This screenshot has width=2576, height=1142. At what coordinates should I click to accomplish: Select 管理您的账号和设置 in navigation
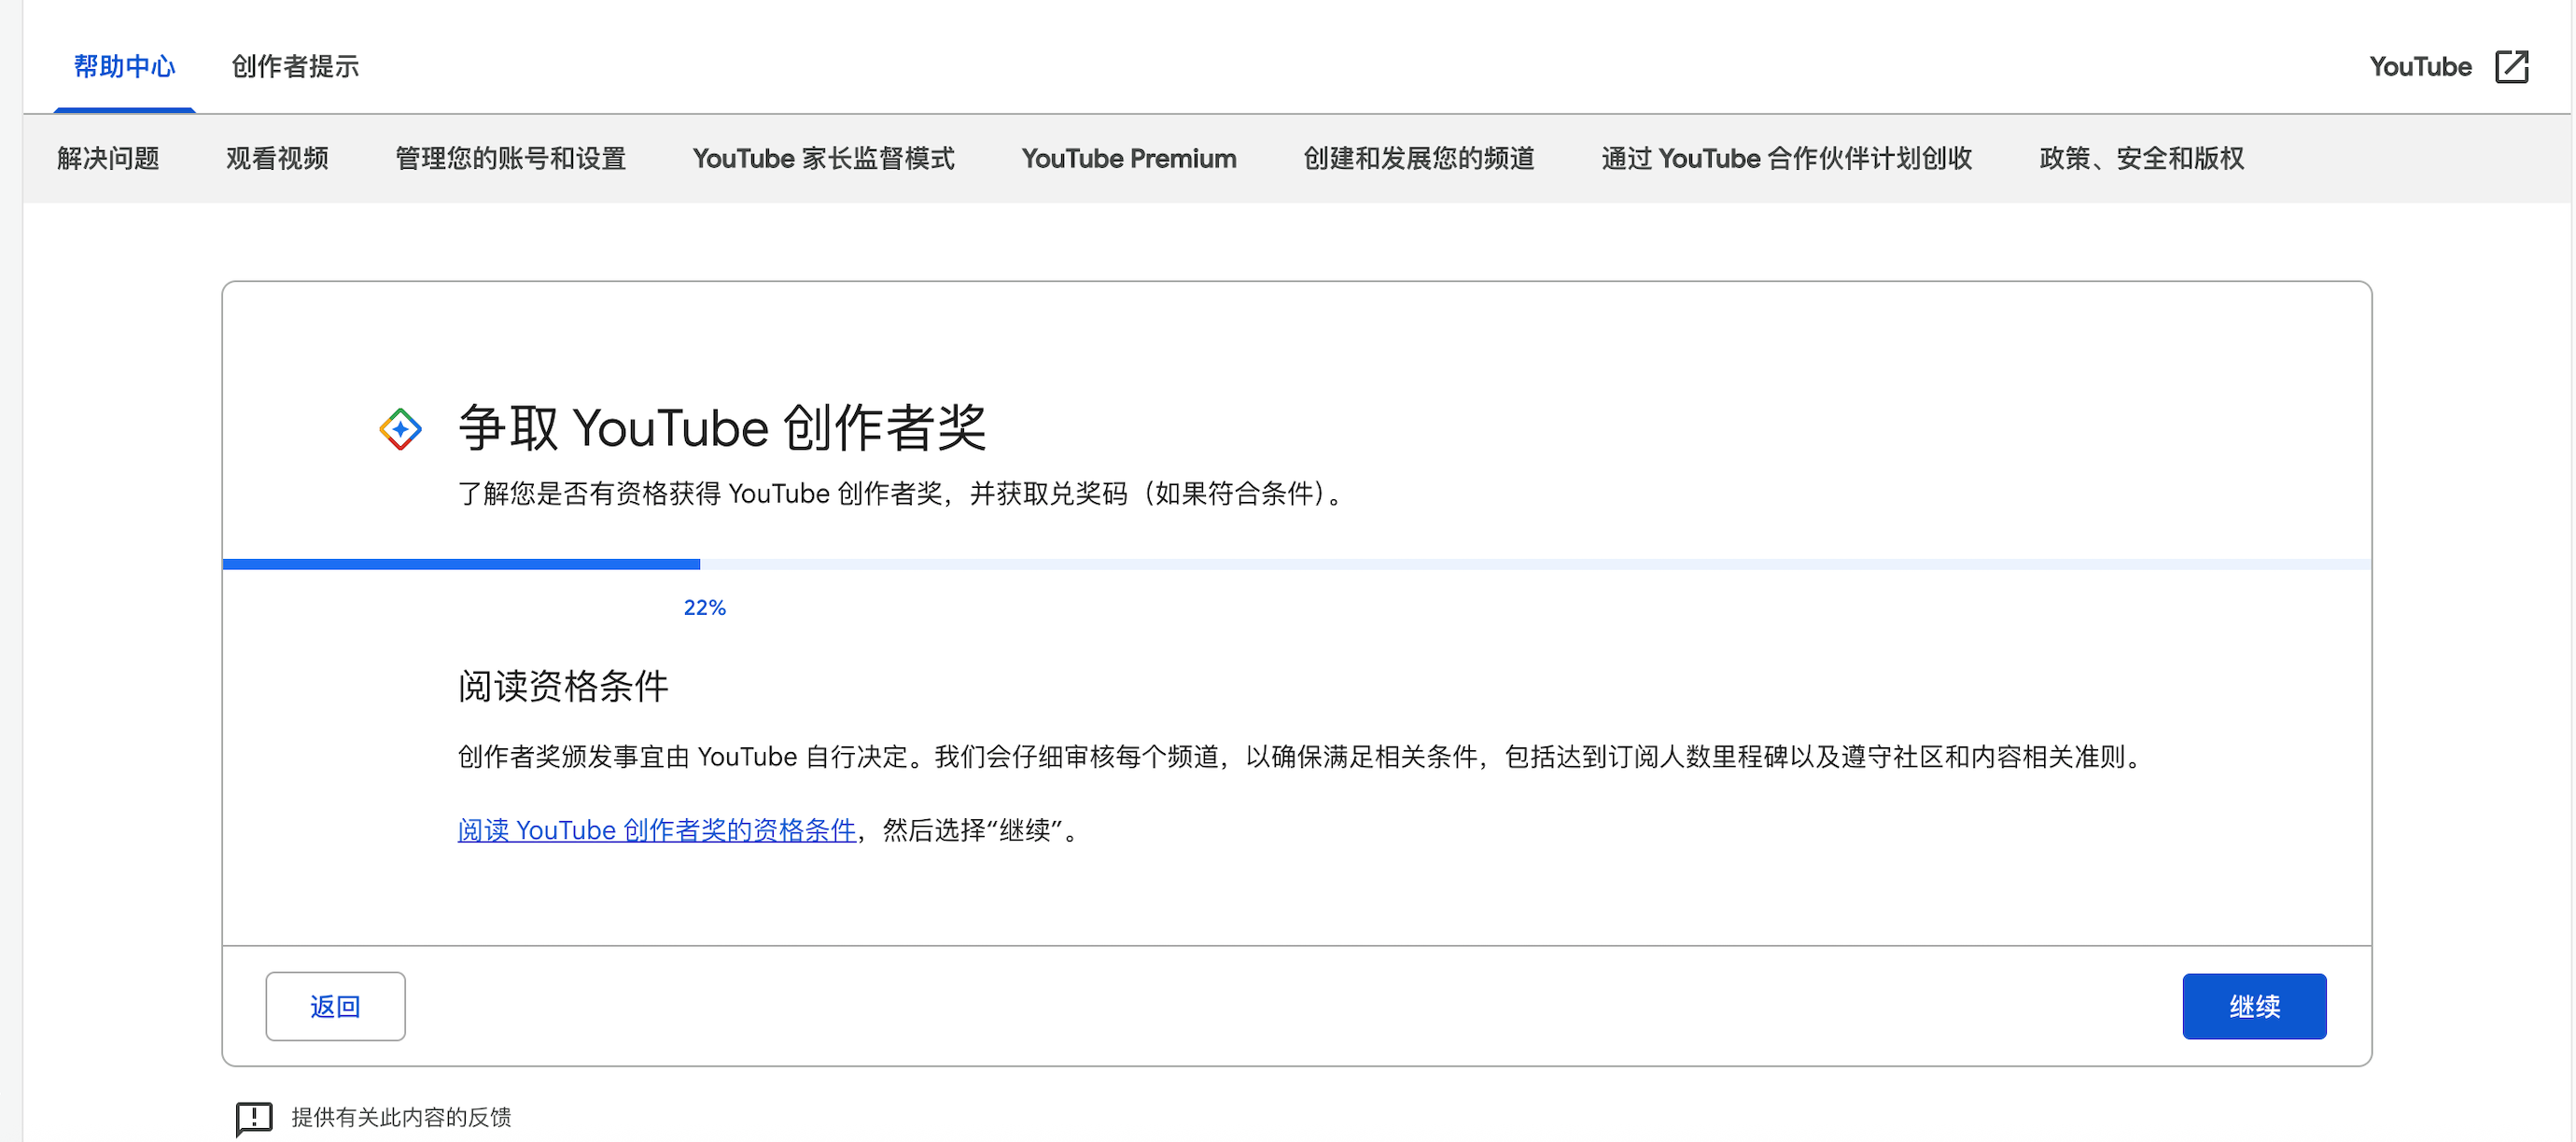tap(510, 158)
